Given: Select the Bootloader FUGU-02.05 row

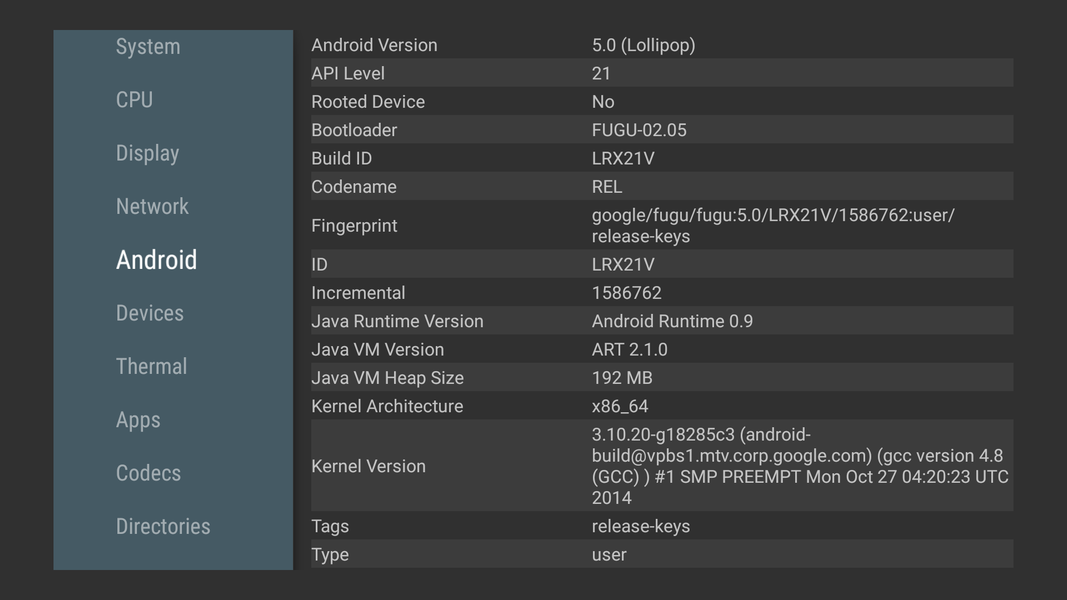Looking at the screenshot, I should pos(660,130).
